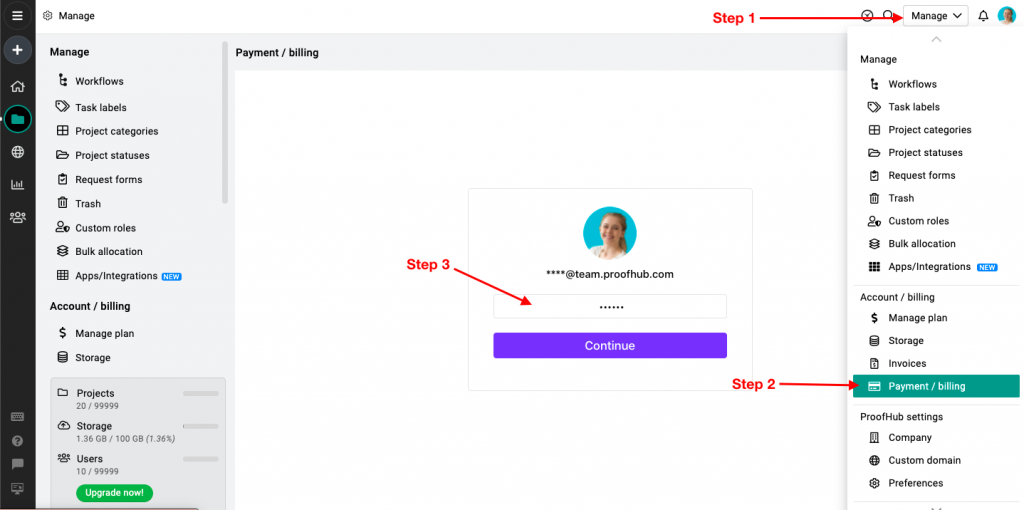The width and height of the screenshot is (1024, 510).
Task: Collapse the dropdown using the up chevron
Action: point(936,40)
